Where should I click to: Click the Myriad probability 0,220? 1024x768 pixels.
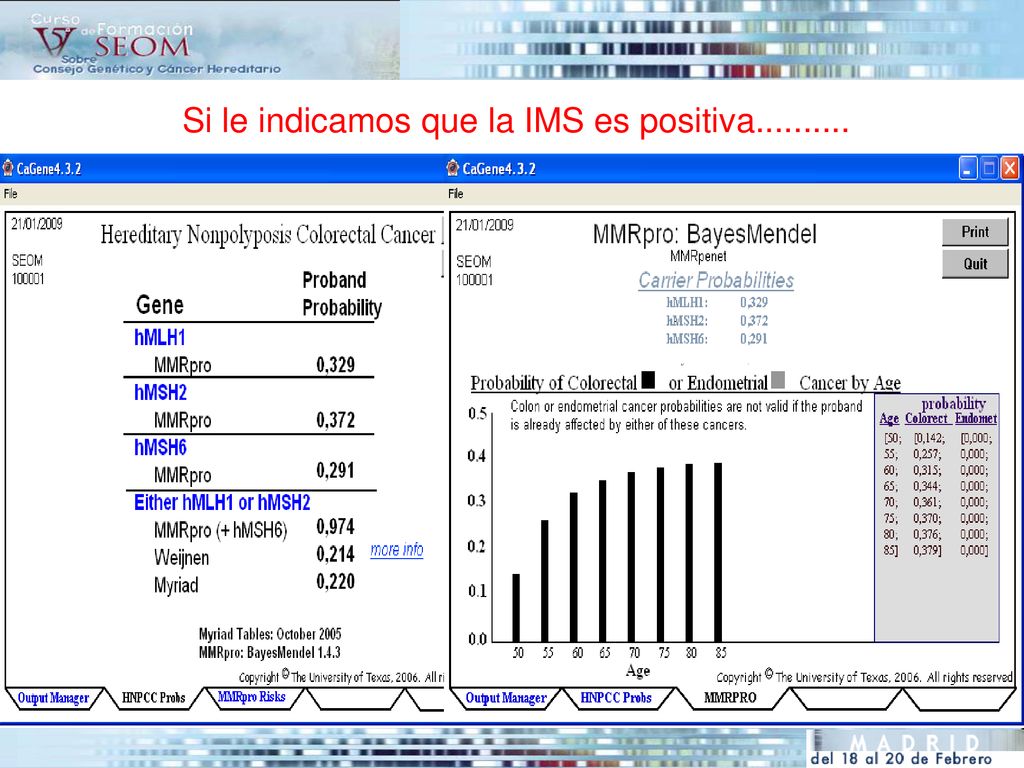point(336,581)
